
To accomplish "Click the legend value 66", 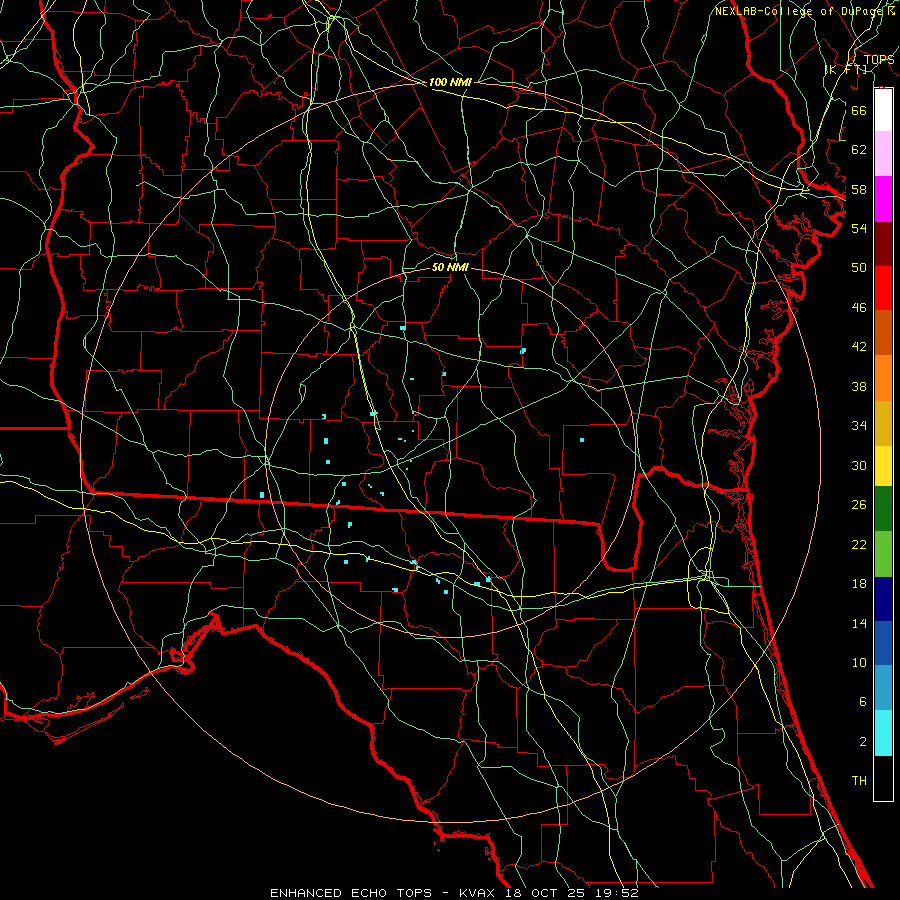I will pyautogui.click(x=859, y=110).
